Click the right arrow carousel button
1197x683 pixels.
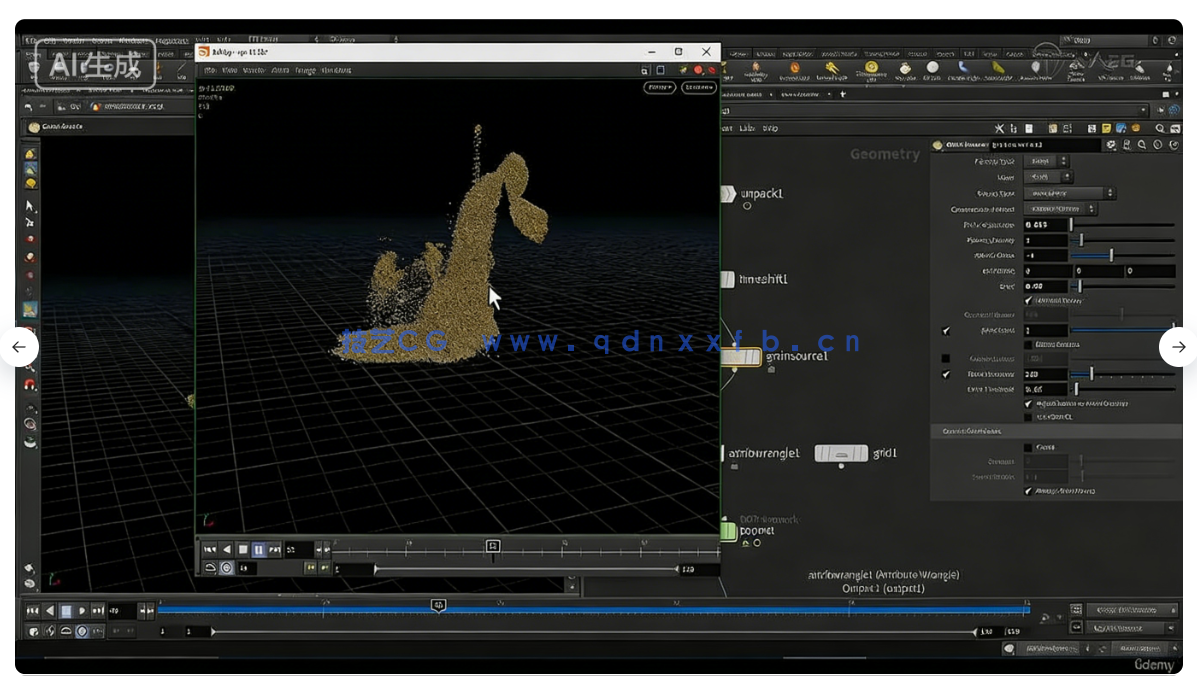click(x=1178, y=347)
